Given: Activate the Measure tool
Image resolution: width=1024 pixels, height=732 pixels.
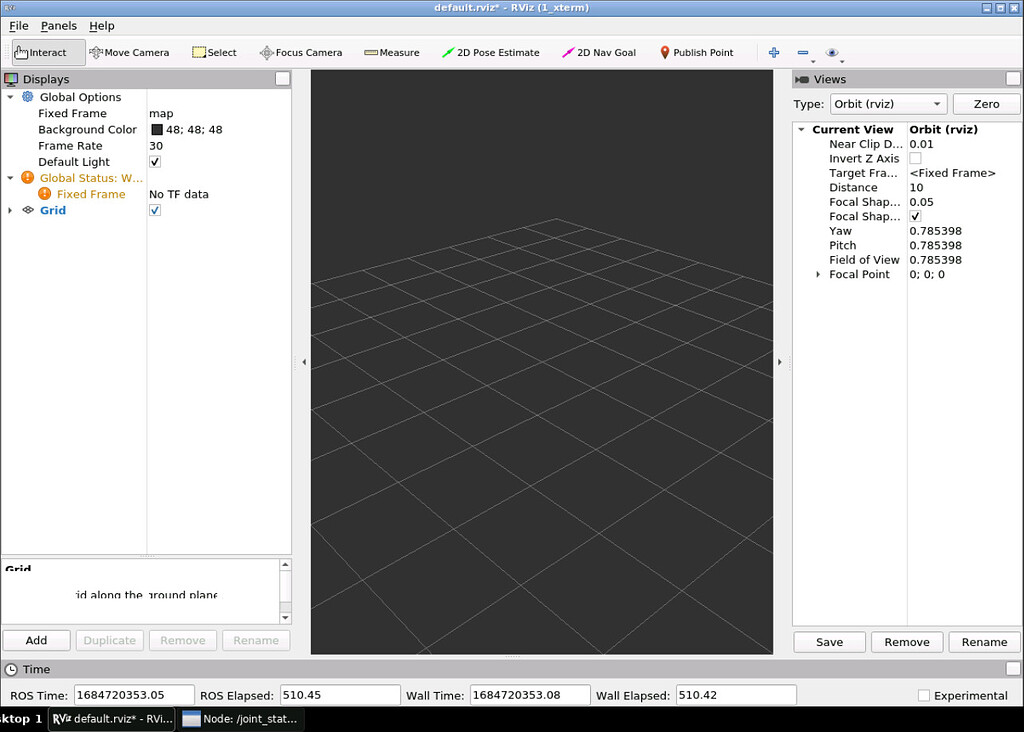Looking at the screenshot, I should coord(391,51).
